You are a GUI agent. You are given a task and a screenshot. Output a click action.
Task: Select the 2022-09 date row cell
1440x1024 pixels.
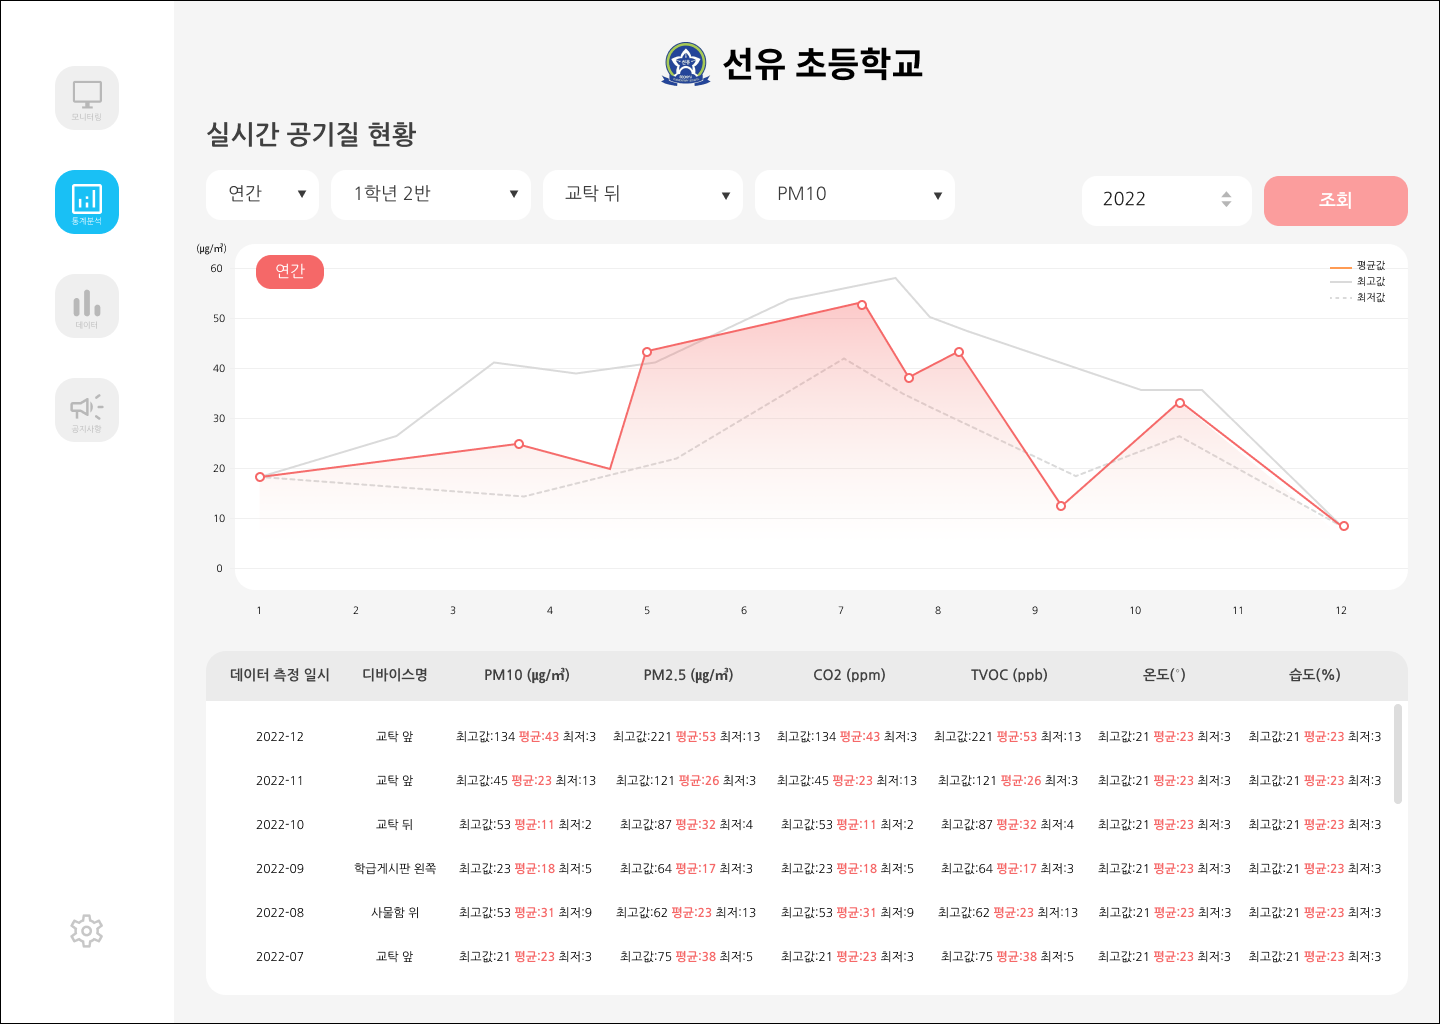(x=280, y=869)
